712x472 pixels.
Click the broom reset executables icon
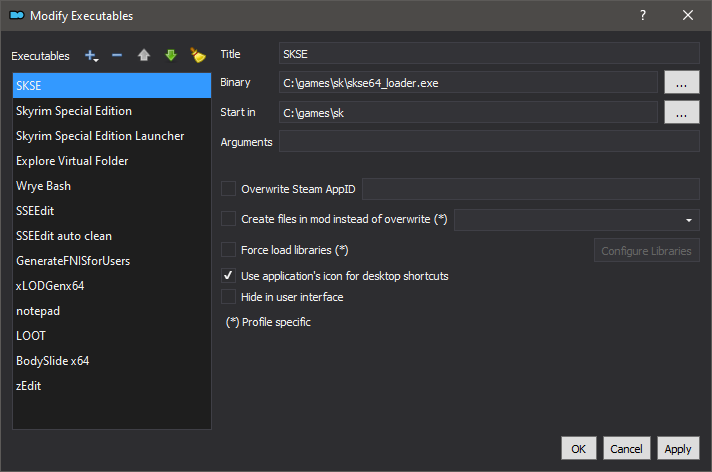pos(198,55)
